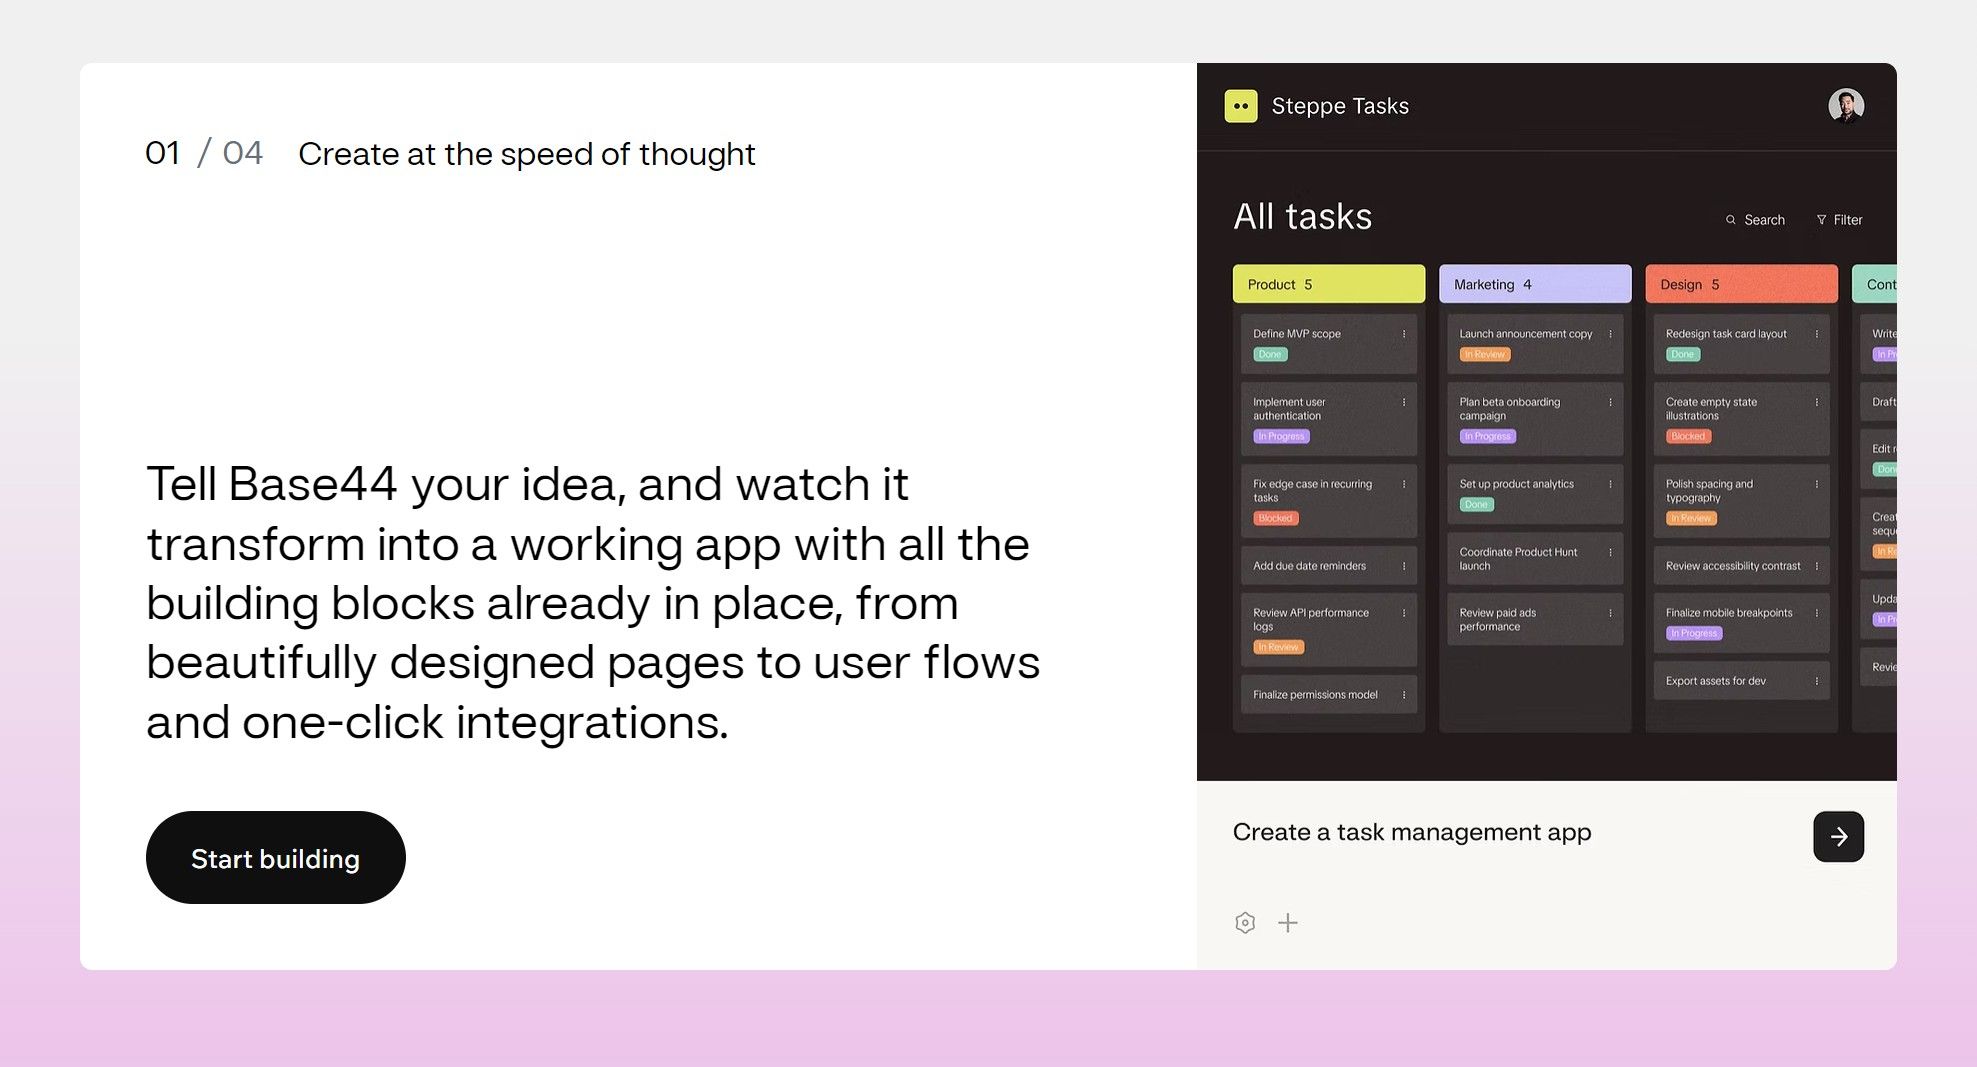Click the plus icon to add attachment
The image size is (1977, 1067).
1288,923
